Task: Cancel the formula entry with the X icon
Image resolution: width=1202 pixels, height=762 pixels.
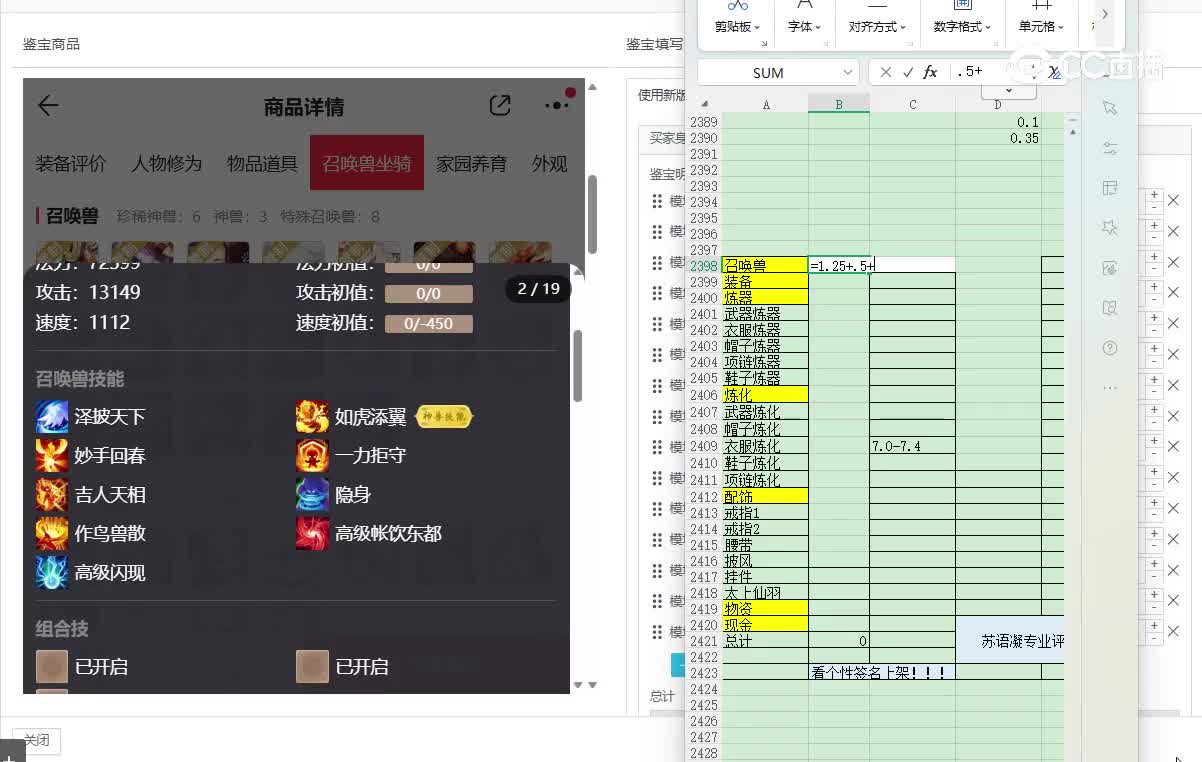Action: coord(885,72)
